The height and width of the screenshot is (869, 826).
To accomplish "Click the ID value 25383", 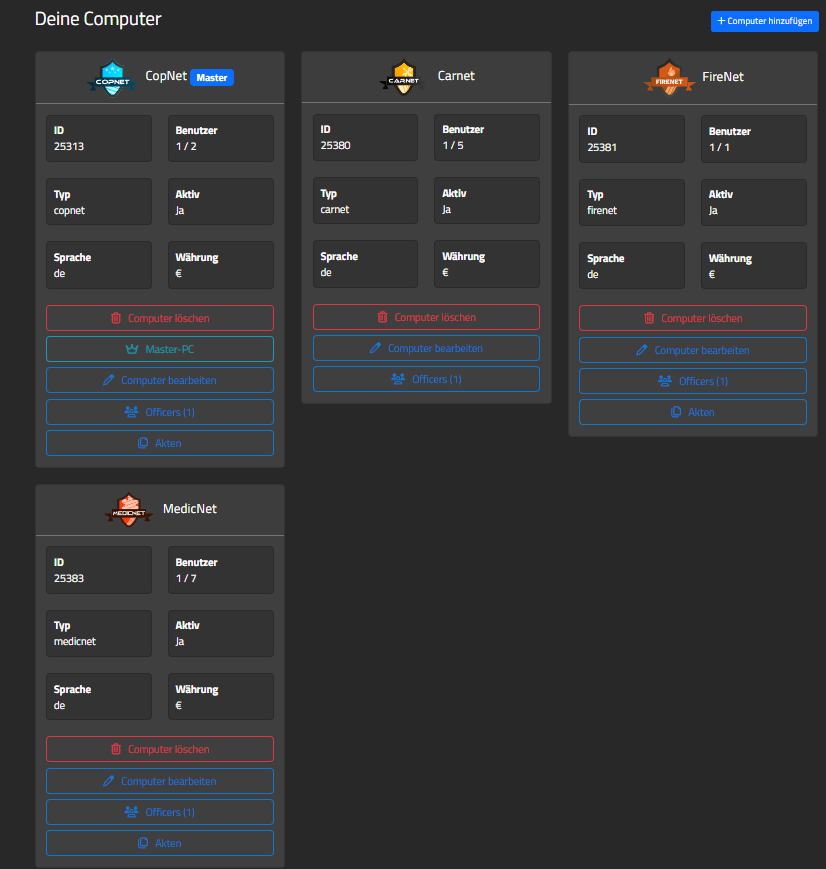I will 69,578.
